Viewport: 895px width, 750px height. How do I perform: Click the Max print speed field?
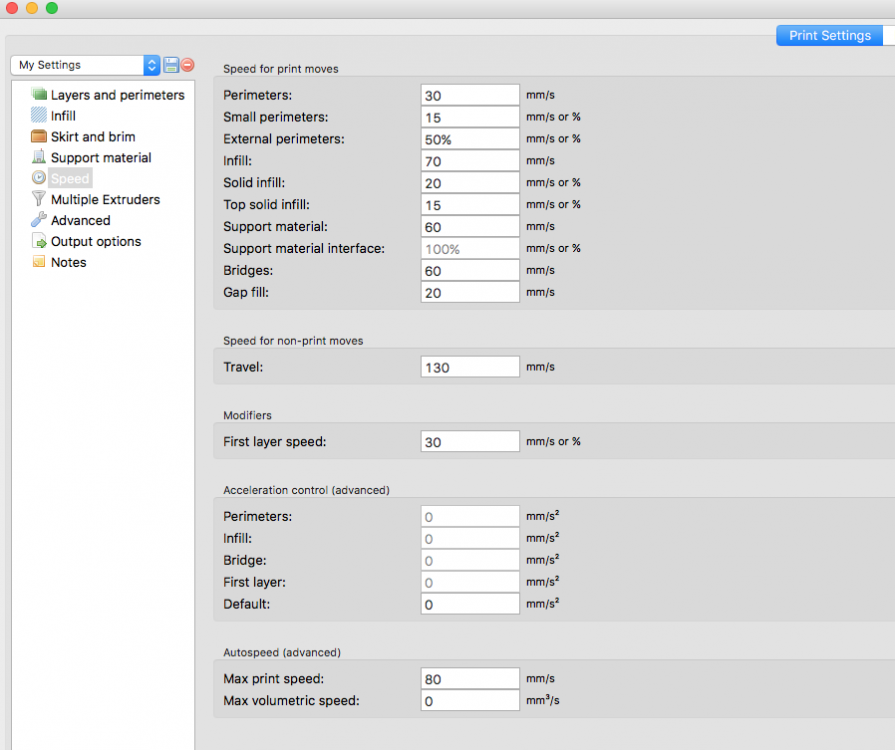(470, 679)
